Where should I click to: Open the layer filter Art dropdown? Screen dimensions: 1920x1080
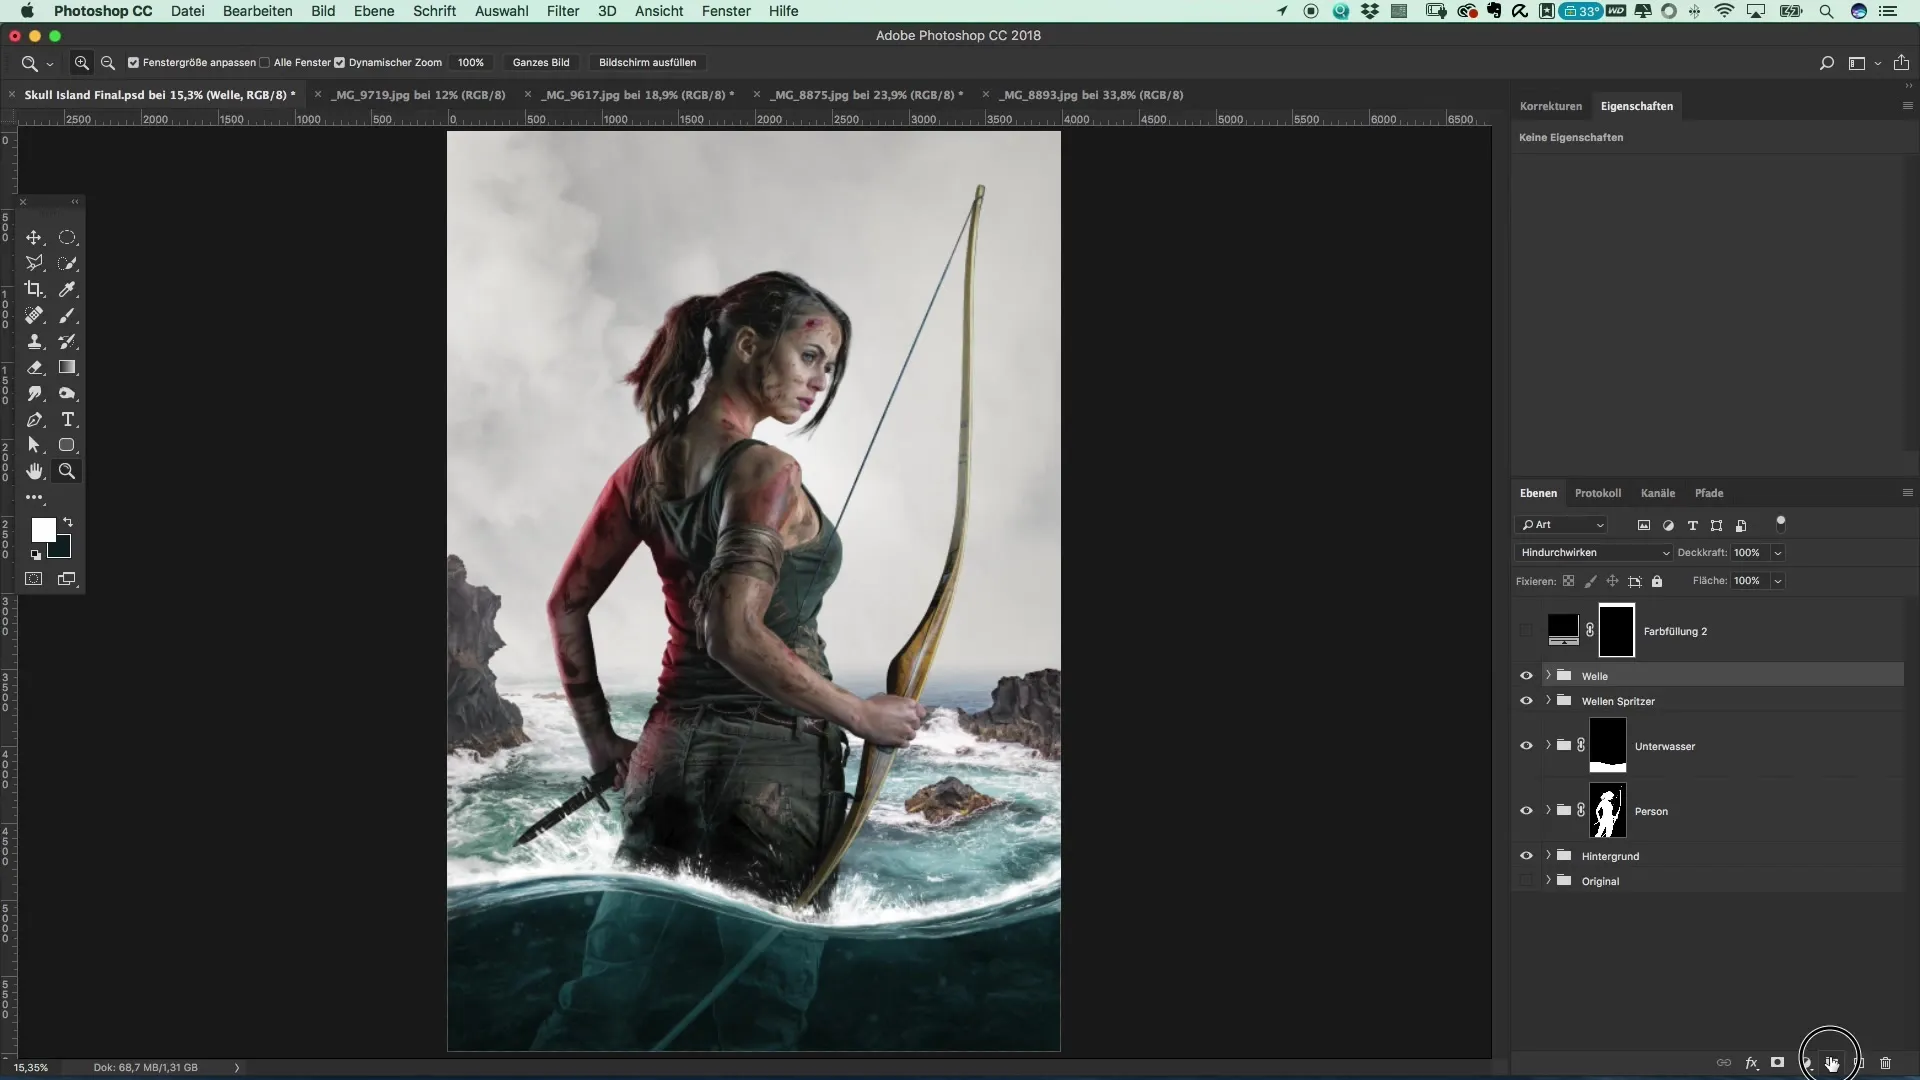click(1562, 525)
